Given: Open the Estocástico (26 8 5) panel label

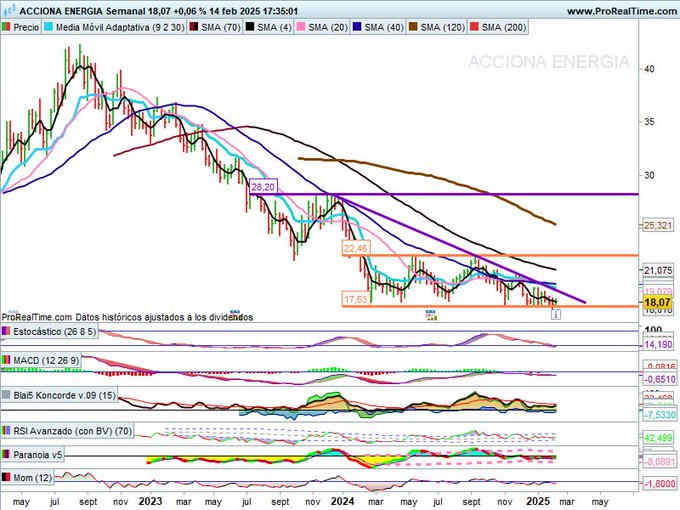Looking at the screenshot, I should click(x=54, y=332).
